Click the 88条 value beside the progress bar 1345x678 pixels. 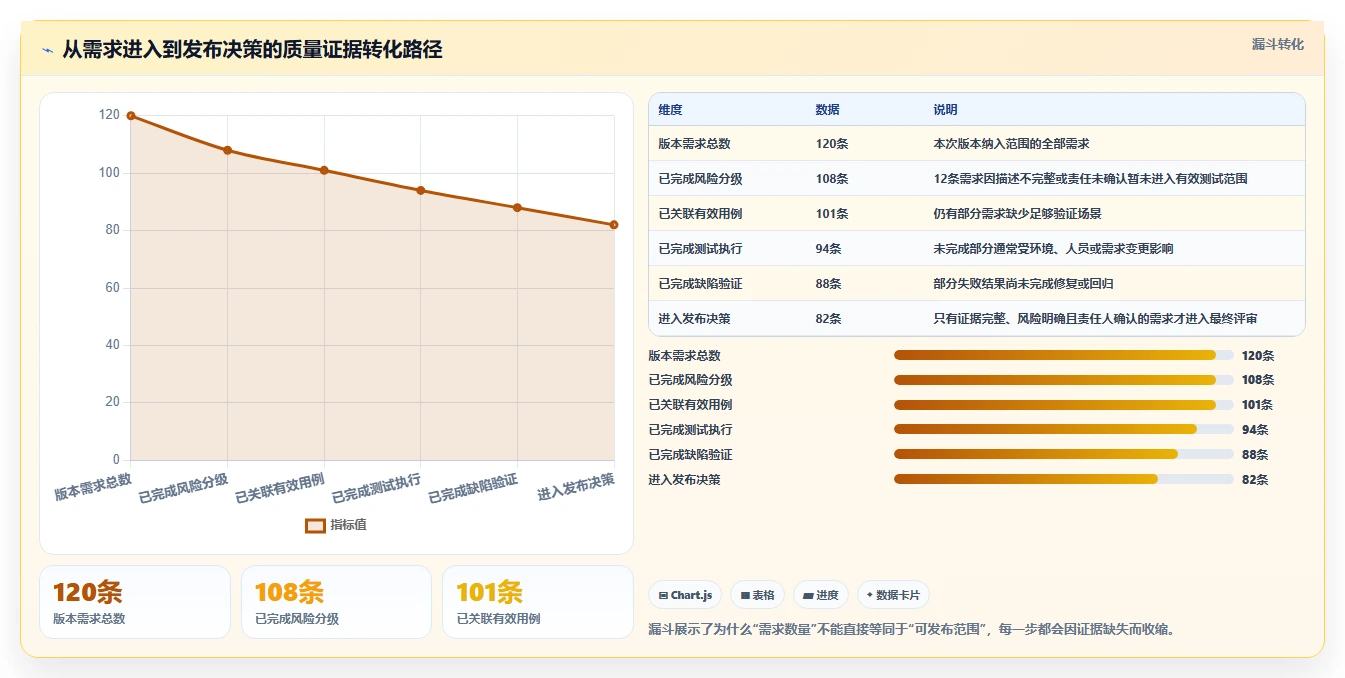point(1255,455)
